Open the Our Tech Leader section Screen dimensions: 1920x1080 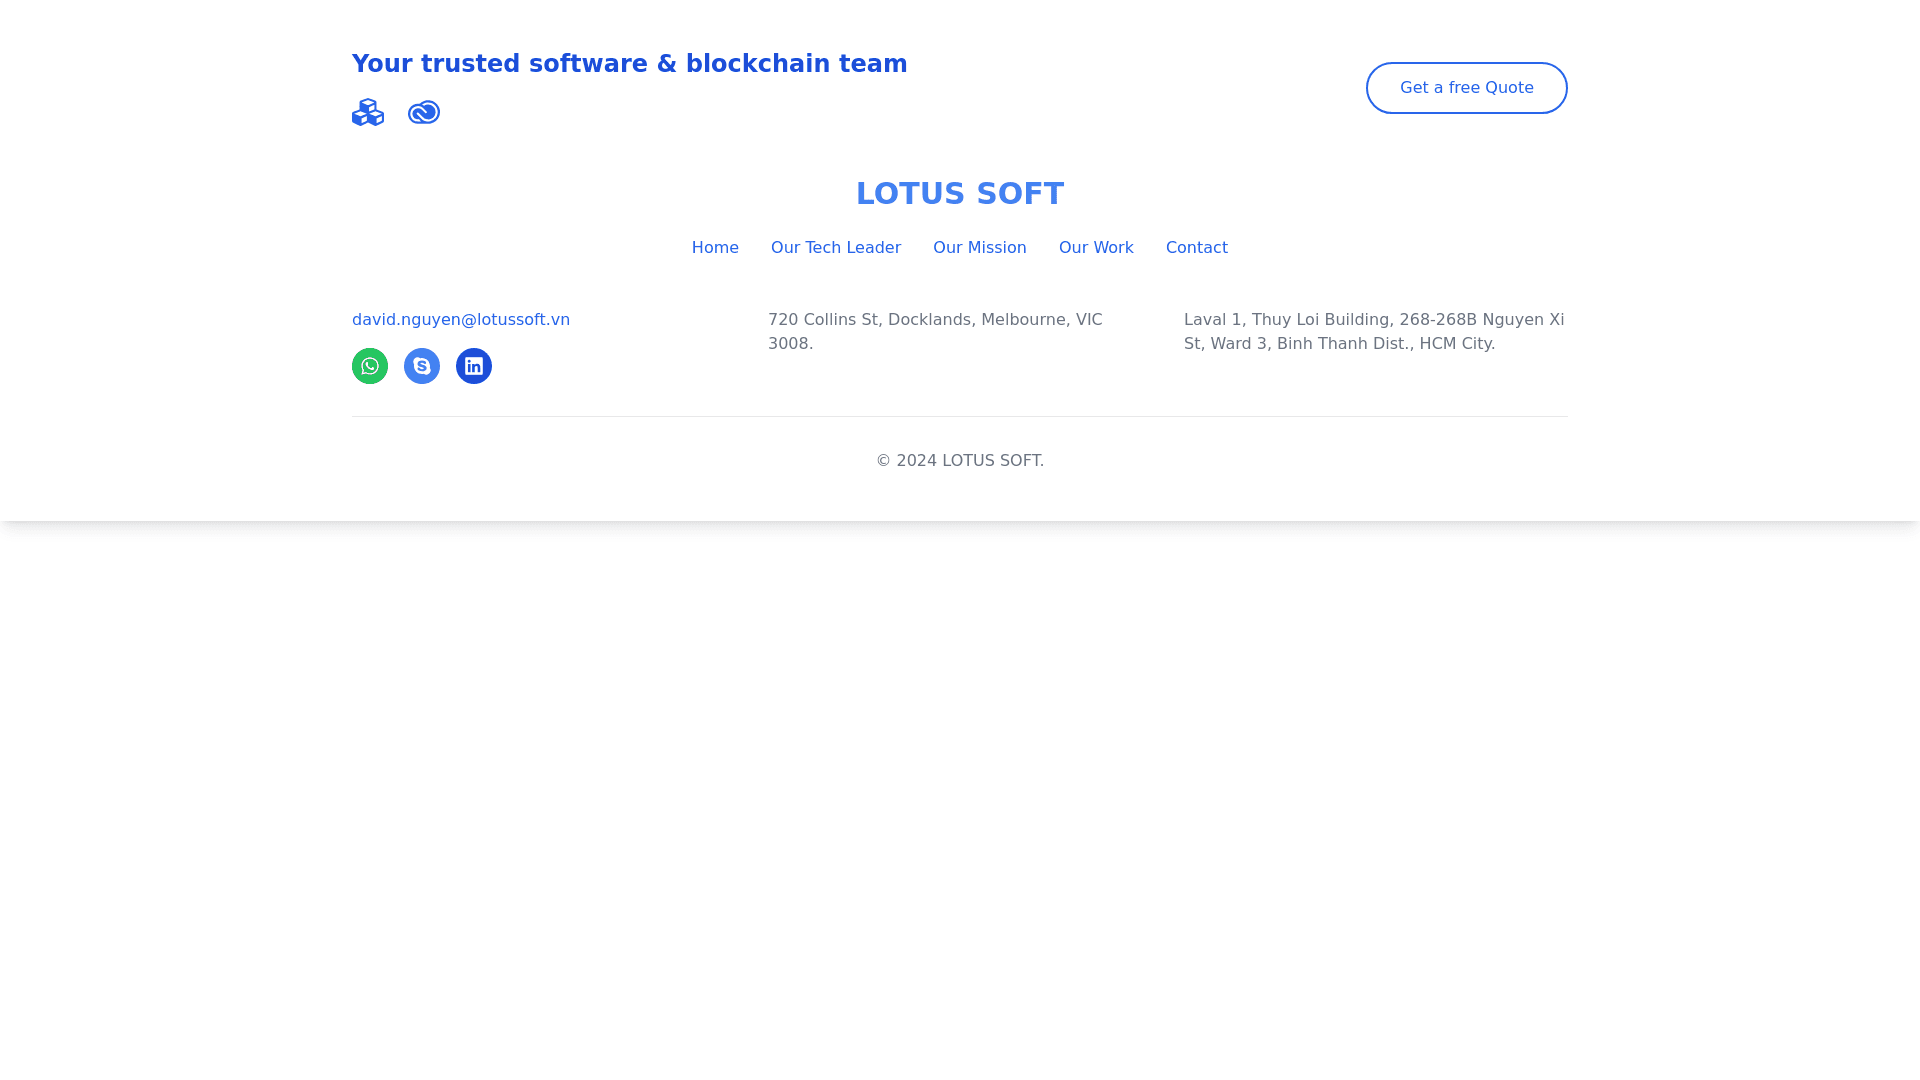[x=836, y=248]
